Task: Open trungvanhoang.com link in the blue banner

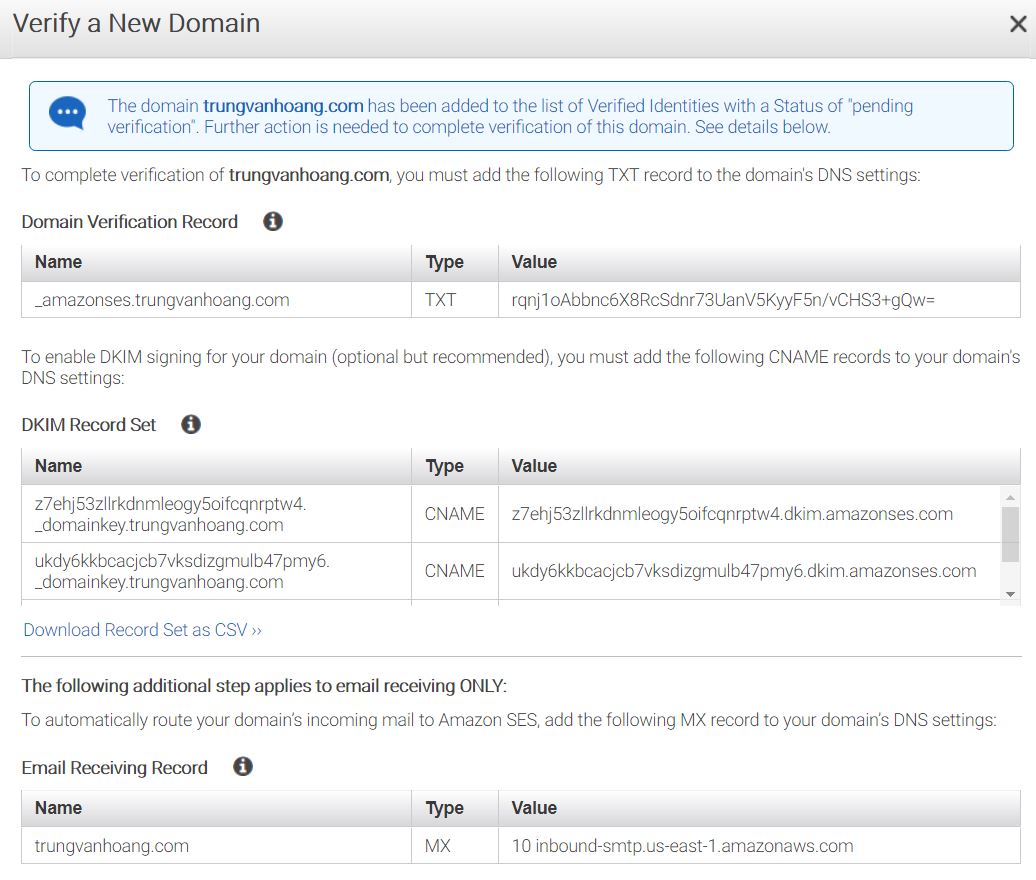Action: click(x=283, y=106)
